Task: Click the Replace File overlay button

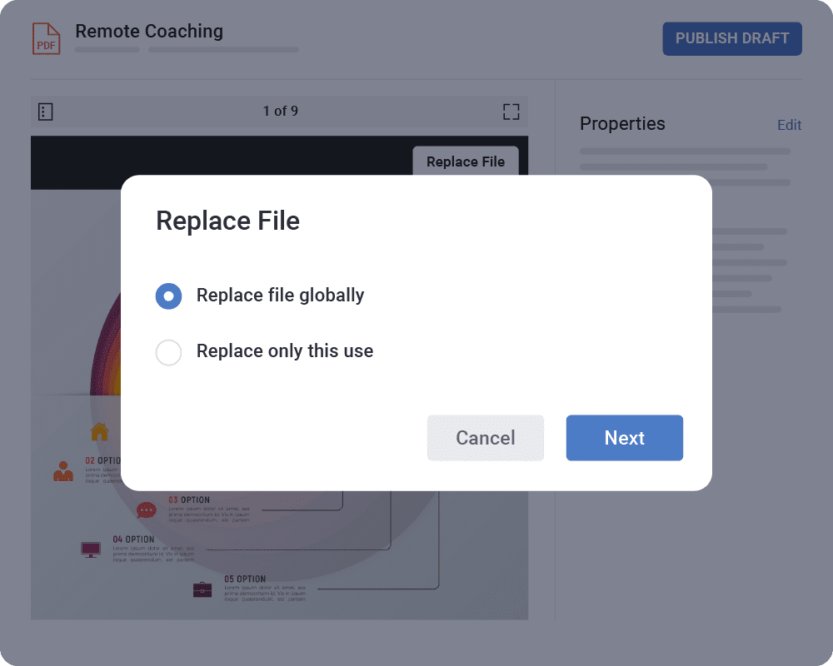Action: (x=465, y=161)
